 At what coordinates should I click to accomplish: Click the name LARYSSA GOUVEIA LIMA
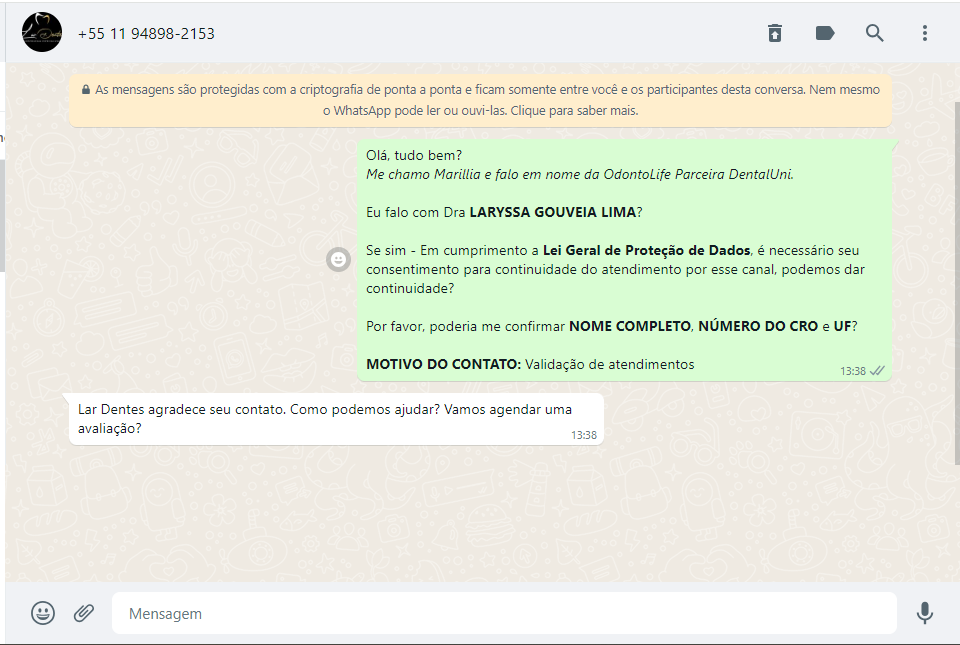pos(553,212)
